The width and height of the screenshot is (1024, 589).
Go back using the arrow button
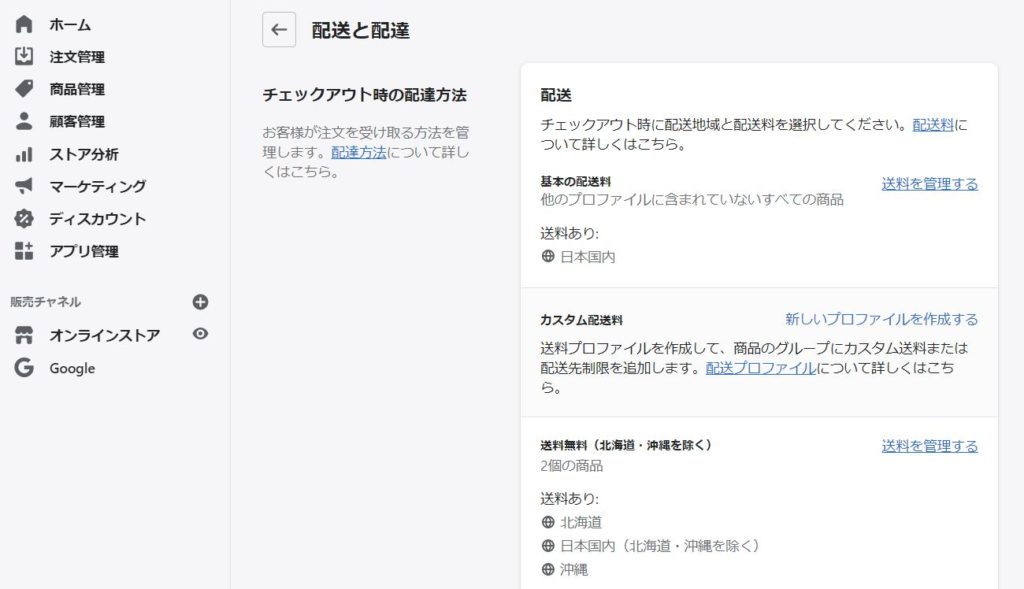[x=279, y=30]
